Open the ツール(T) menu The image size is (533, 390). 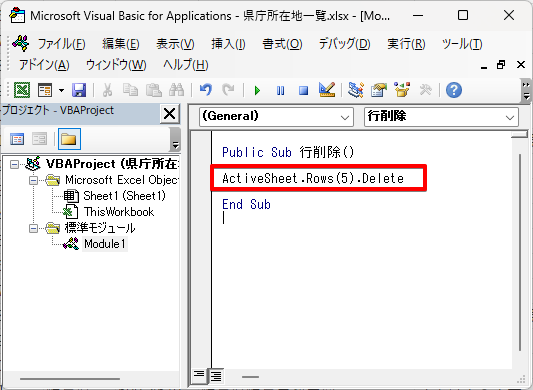(x=462, y=44)
